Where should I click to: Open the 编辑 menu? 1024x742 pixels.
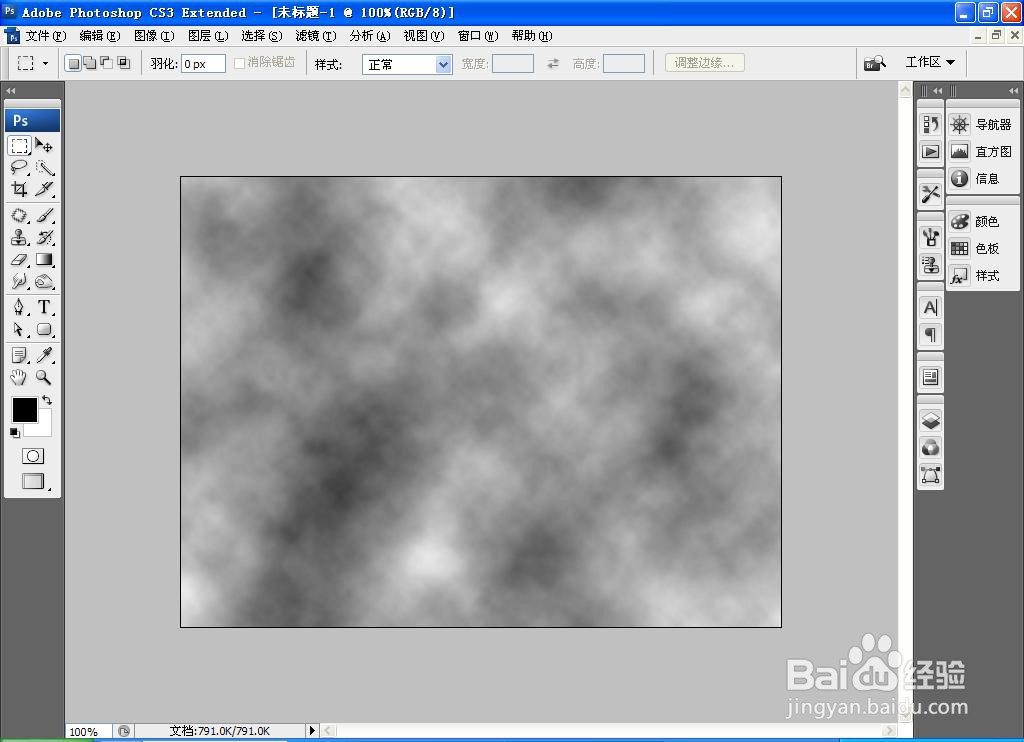[x=100, y=36]
